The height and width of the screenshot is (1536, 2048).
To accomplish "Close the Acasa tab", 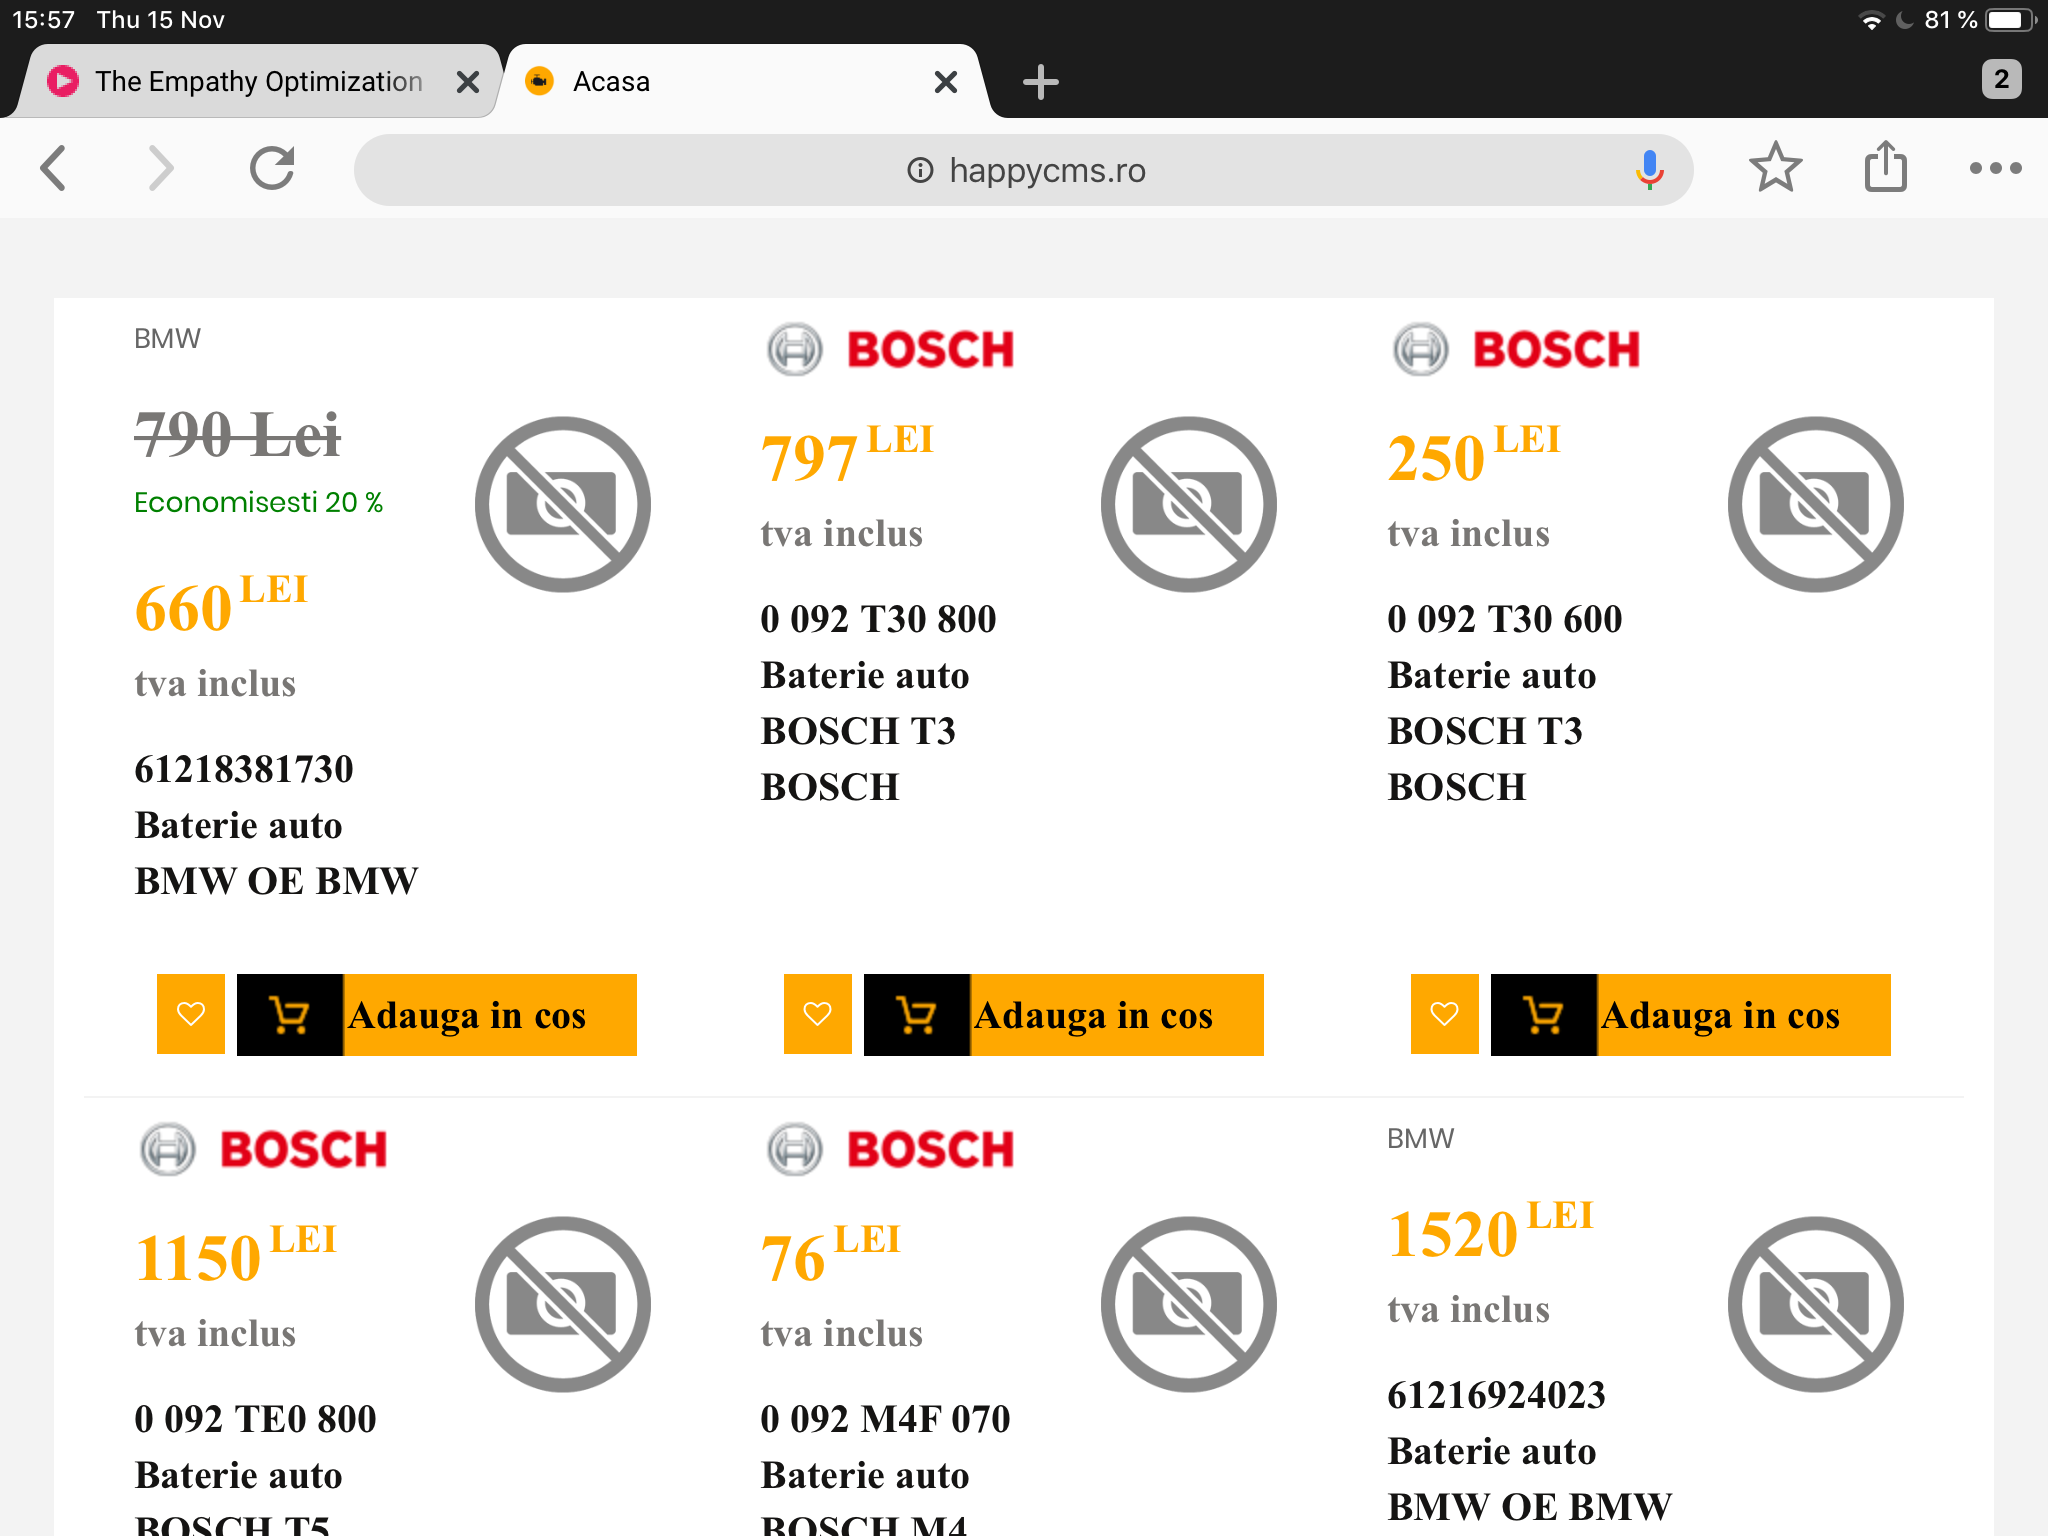I will (946, 82).
